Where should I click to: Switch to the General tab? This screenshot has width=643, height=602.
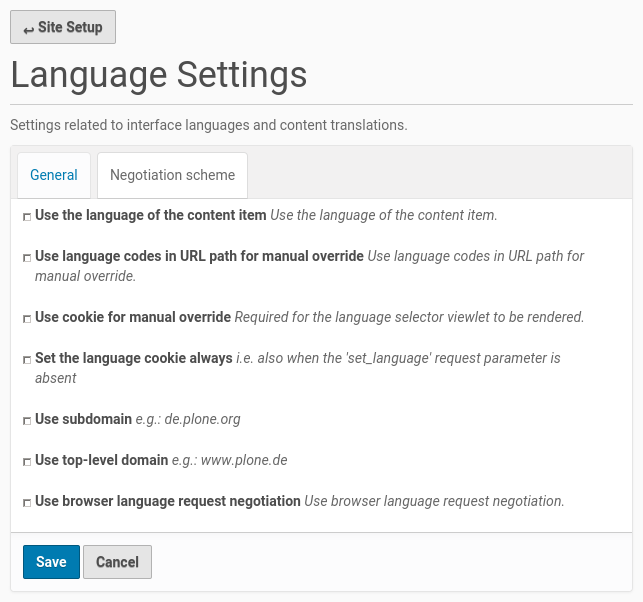pyautogui.click(x=54, y=175)
